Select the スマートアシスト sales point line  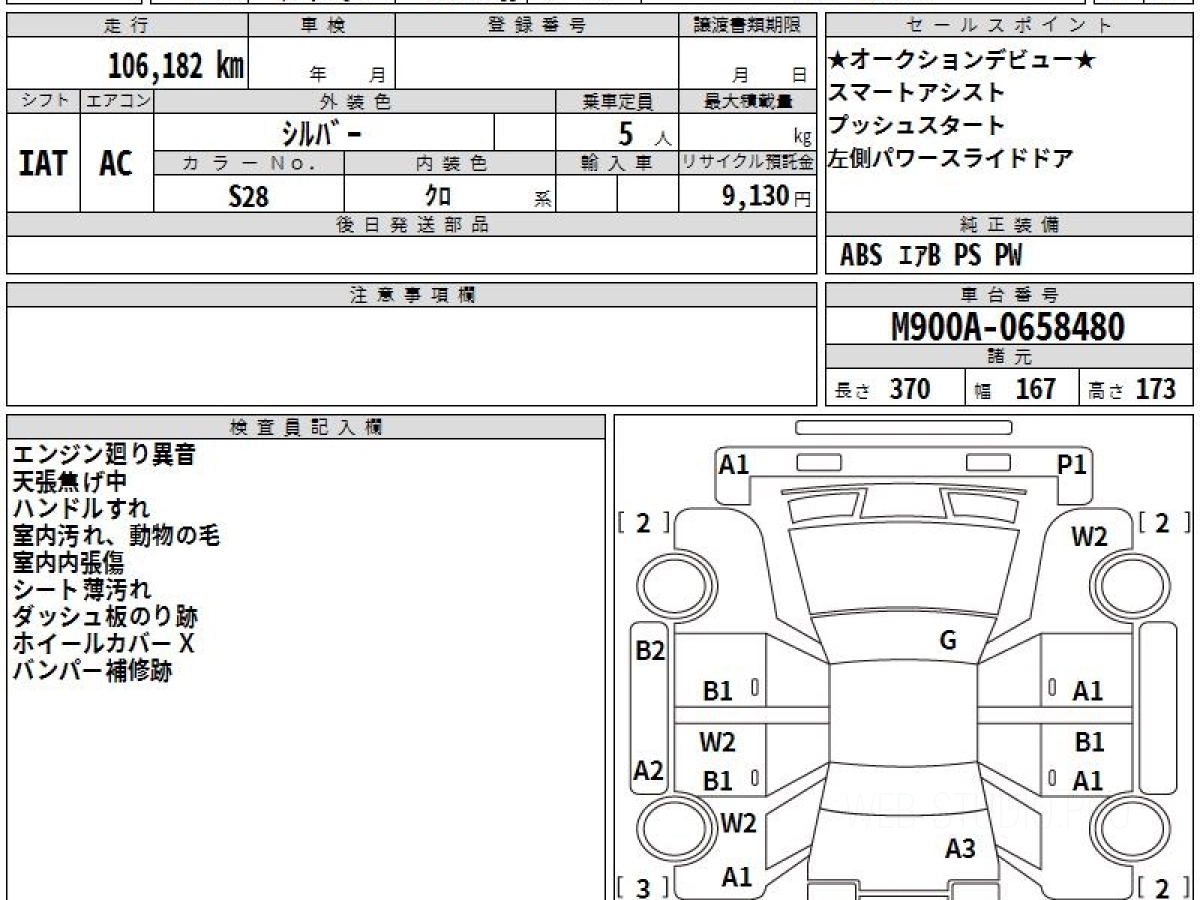pos(916,93)
